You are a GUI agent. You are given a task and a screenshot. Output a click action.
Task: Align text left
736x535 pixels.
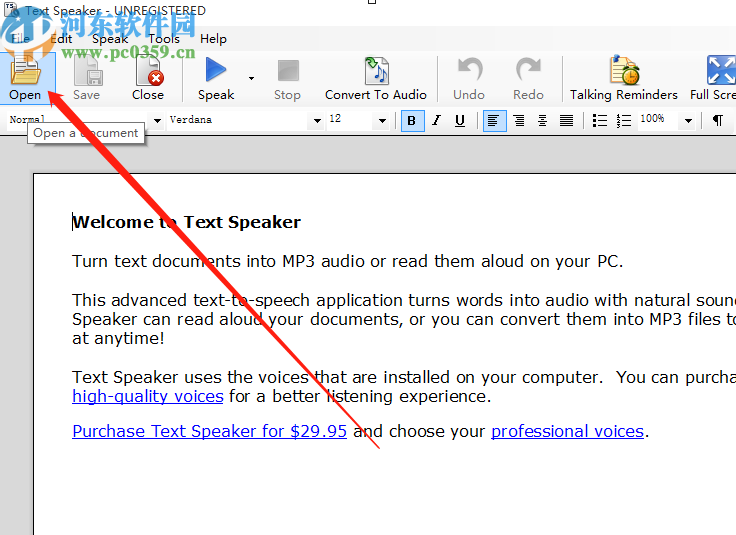(494, 121)
